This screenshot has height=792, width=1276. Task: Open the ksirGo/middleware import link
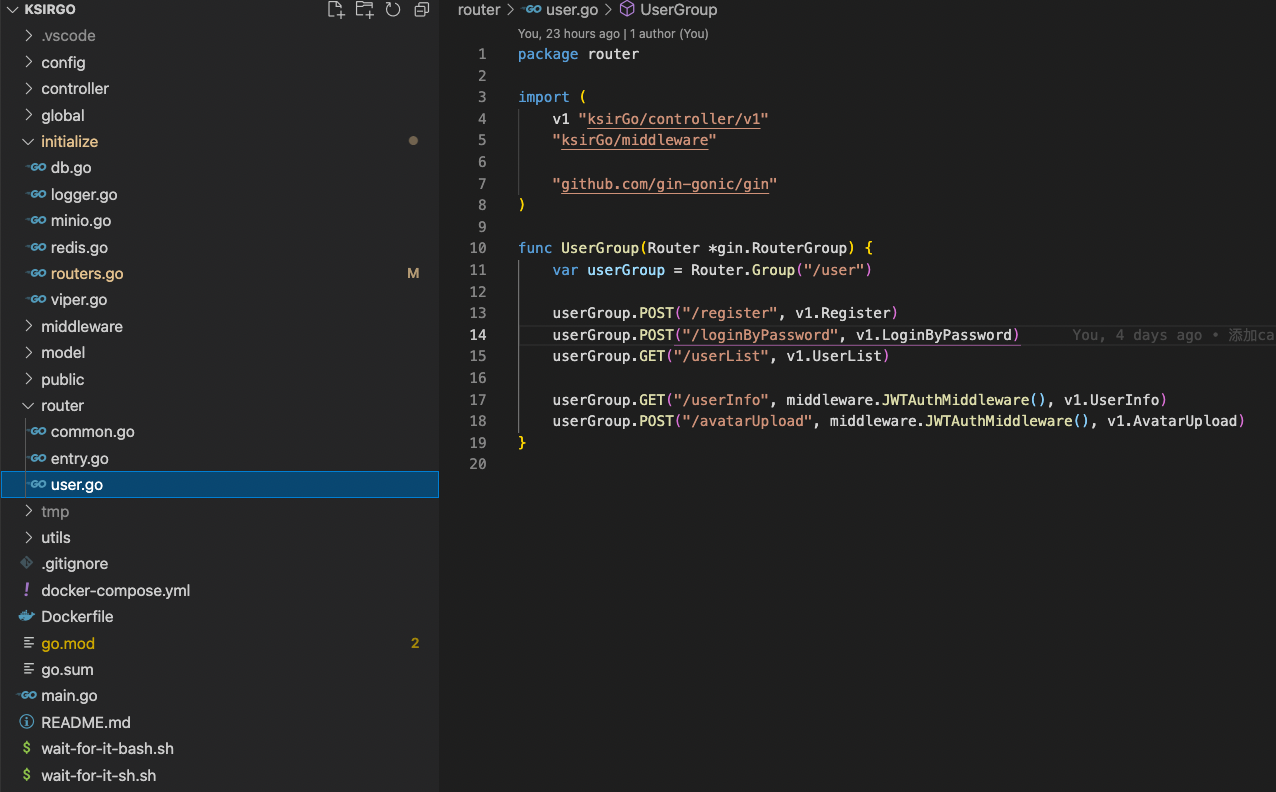click(x=635, y=140)
